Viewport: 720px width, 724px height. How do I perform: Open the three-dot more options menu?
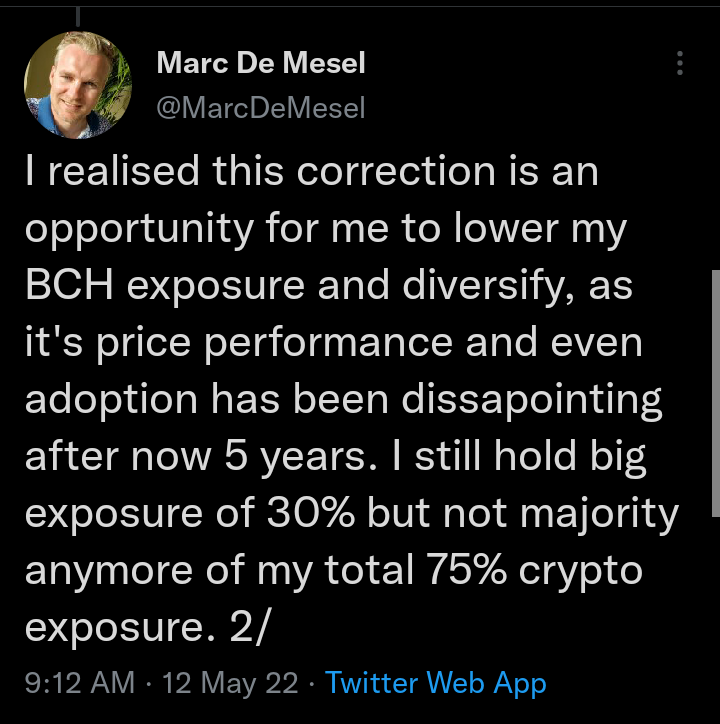pos(679,63)
